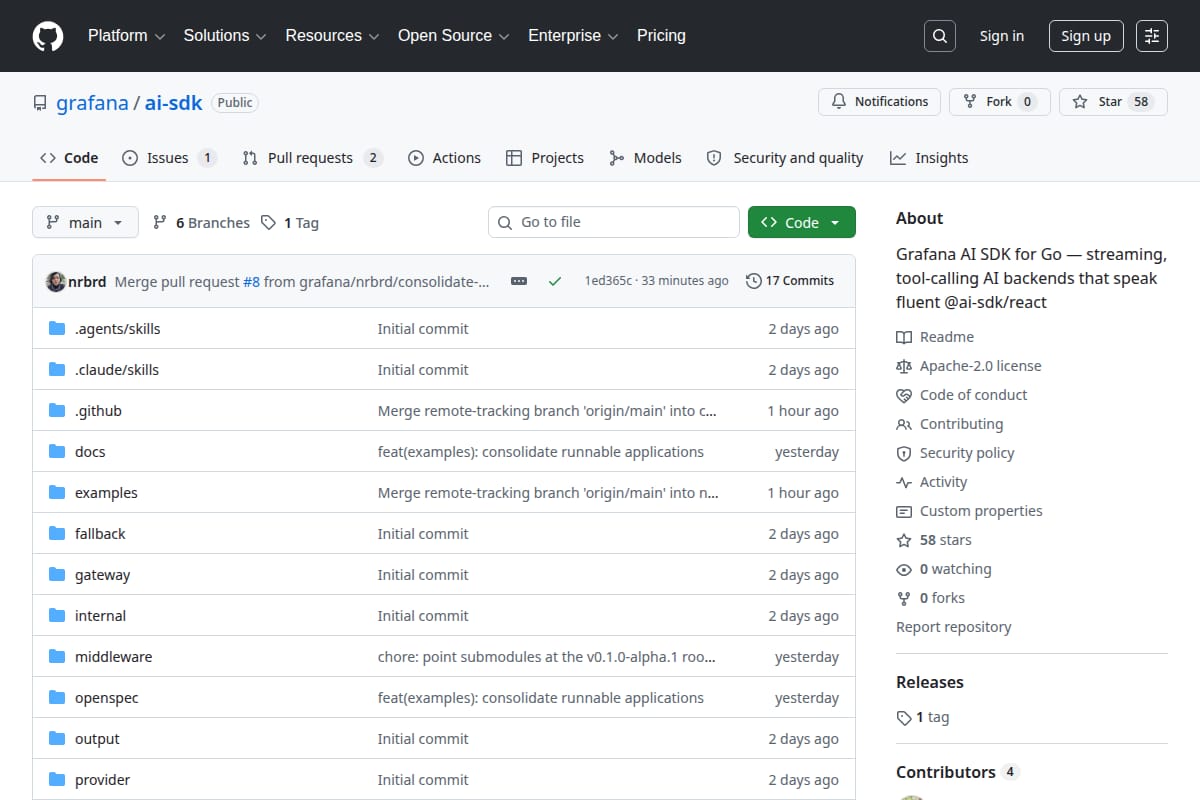This screenshot has width=1200, height=800.
Task: Open pull request #8 link
Action: [251, 282]
